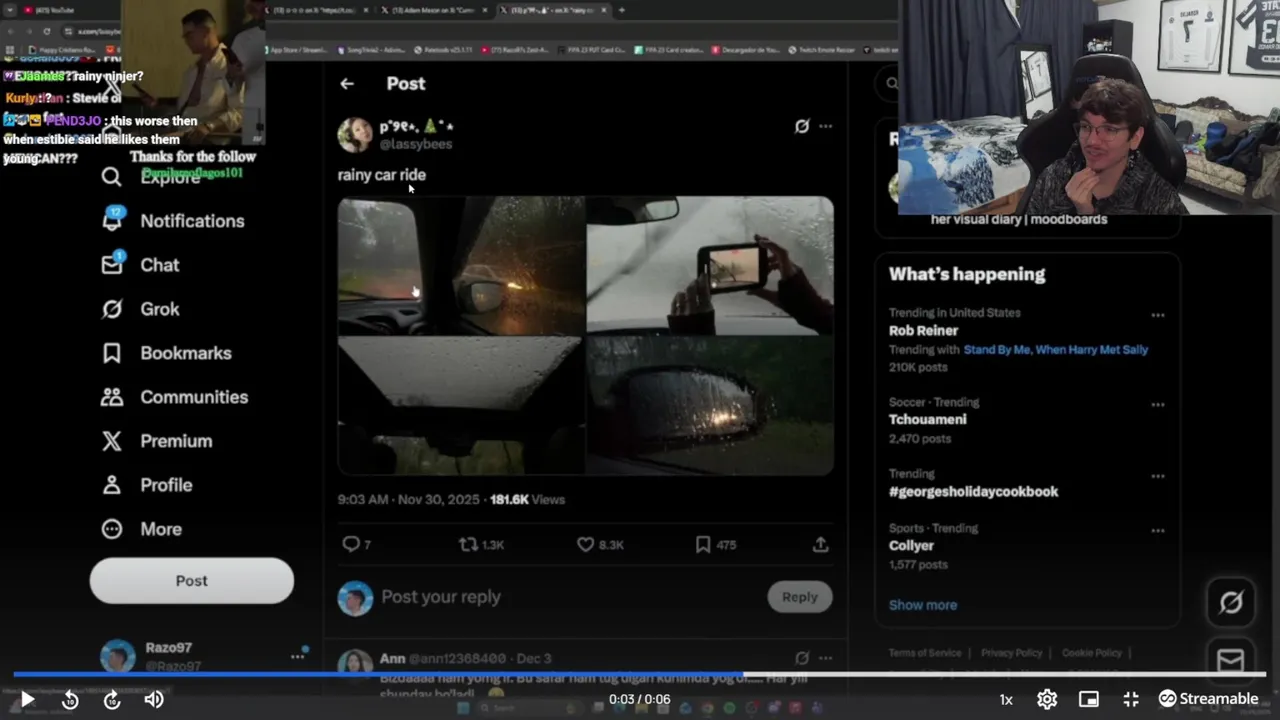Image resolution: width=1280 pixels, height=720 pixels.
Task: Open Collyer trend options dots
Action: pyautogui.click(x=1157, y=531)
